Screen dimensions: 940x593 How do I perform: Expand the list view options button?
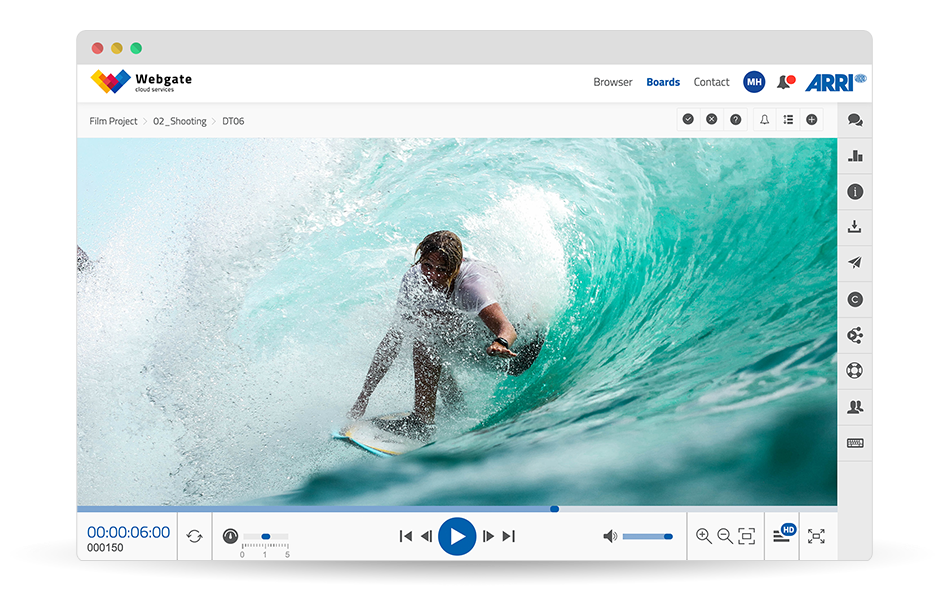[788, 120]
